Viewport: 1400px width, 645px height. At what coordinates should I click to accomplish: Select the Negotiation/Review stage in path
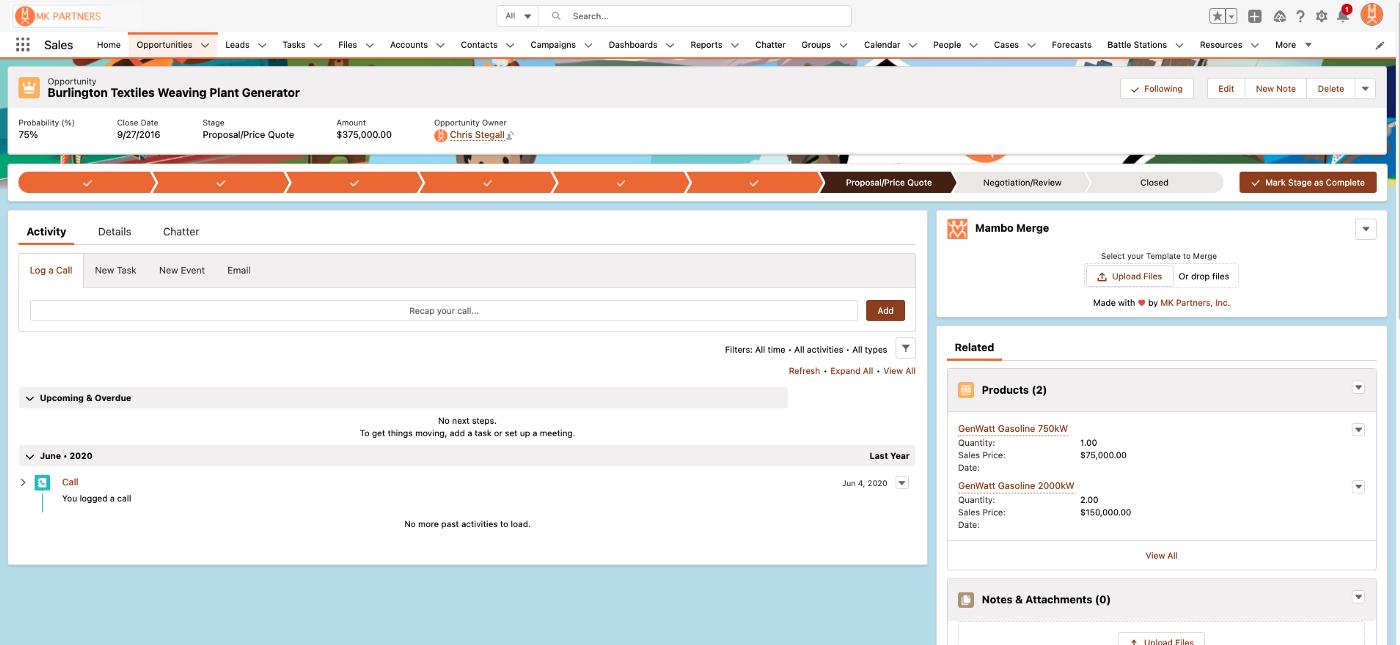1021,183
